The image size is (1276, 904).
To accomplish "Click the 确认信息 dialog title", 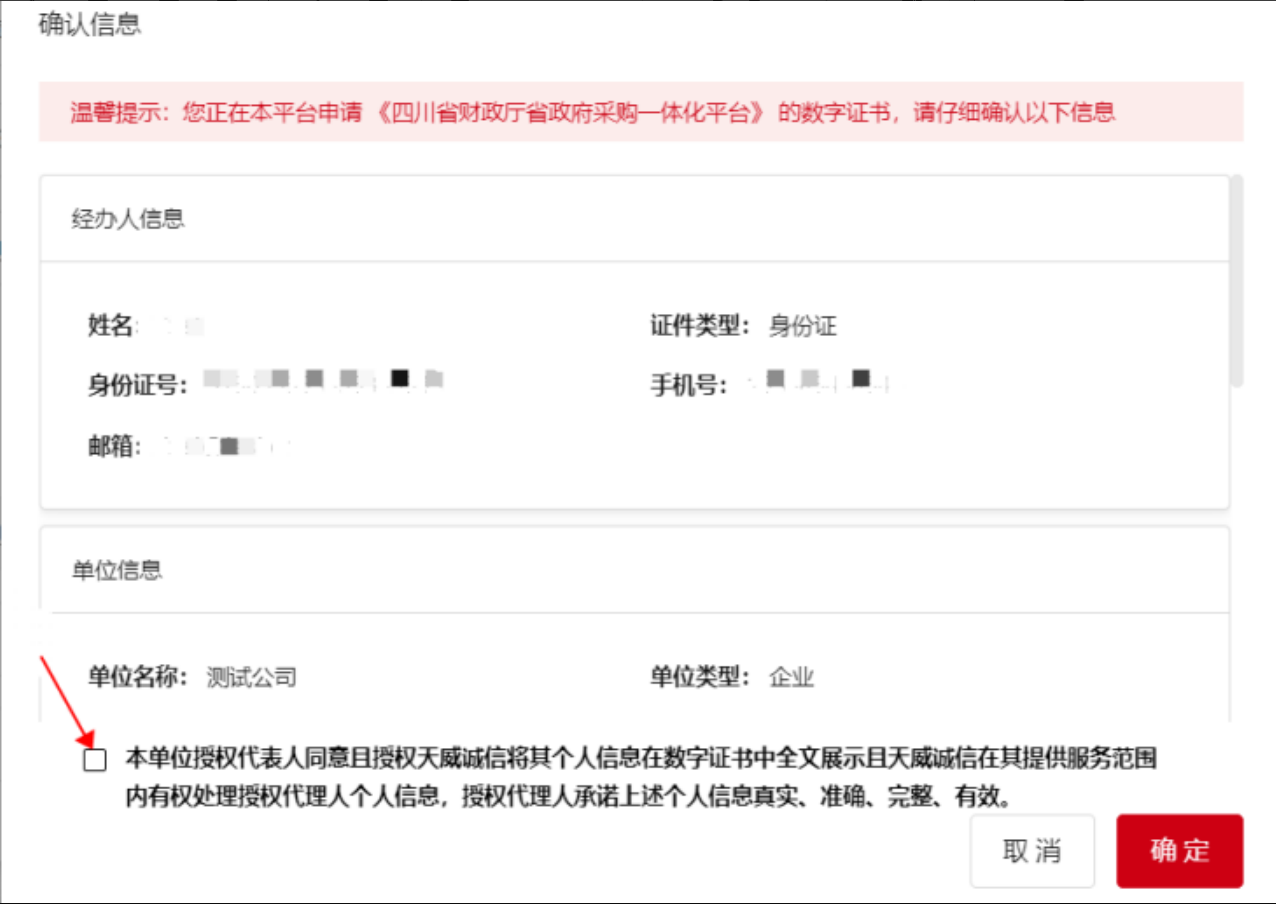I will click(x=90, y=25).
